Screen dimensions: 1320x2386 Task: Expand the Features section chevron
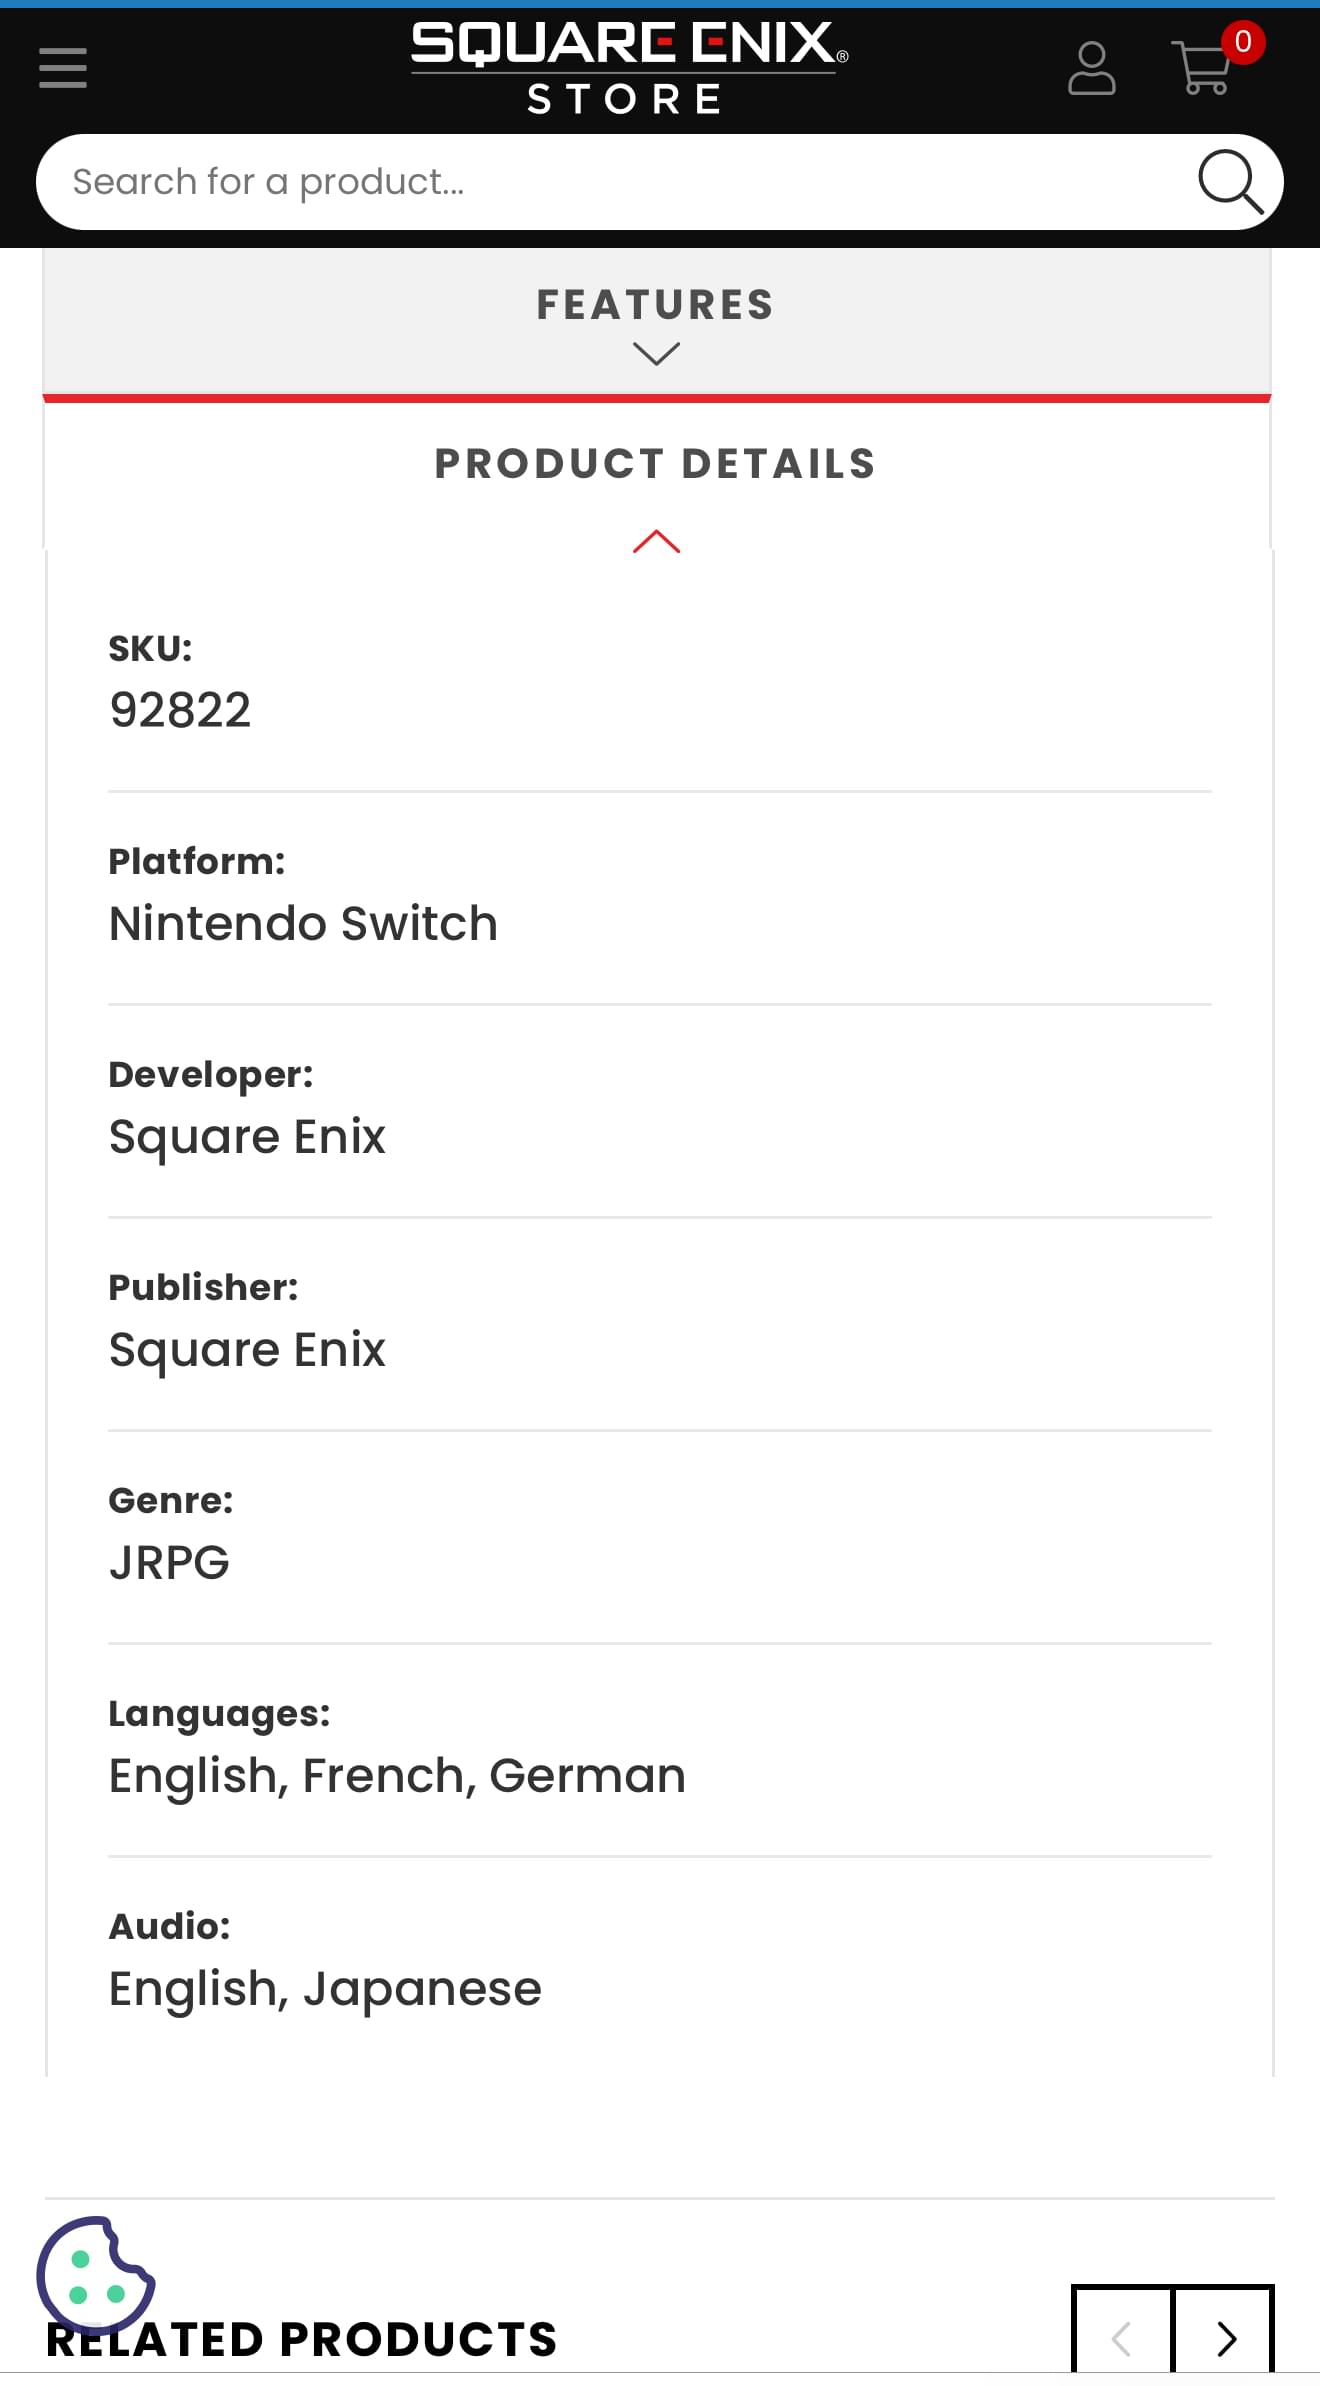tap(656, 353)
